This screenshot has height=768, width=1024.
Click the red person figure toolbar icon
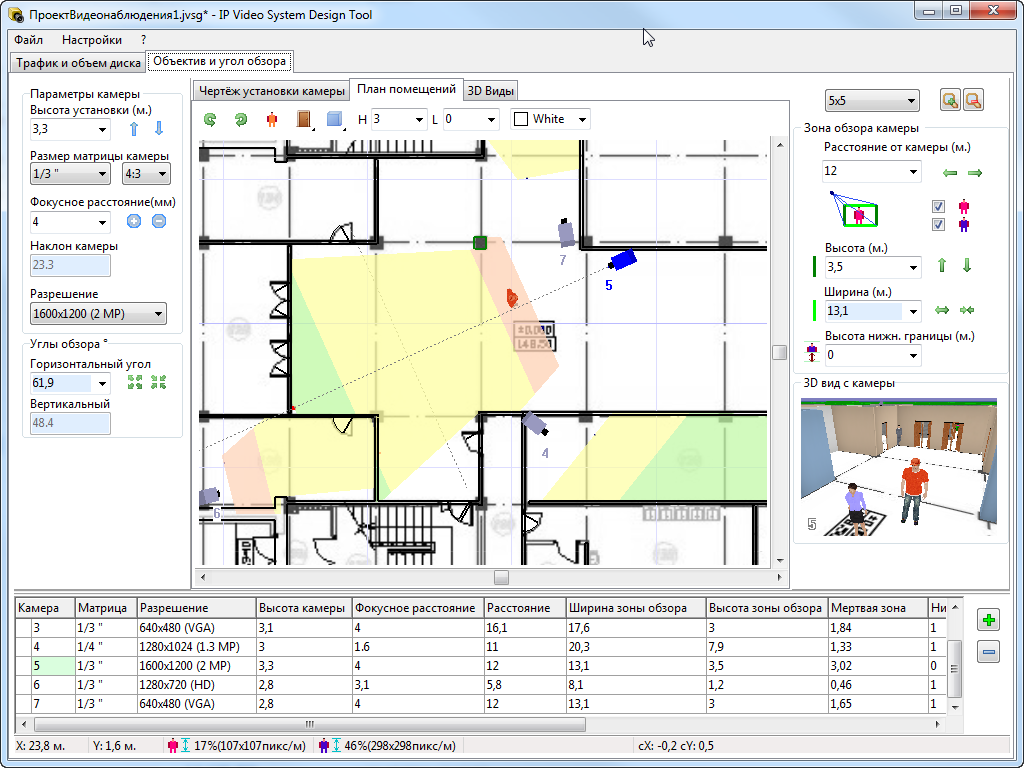[x=271, y=119]
